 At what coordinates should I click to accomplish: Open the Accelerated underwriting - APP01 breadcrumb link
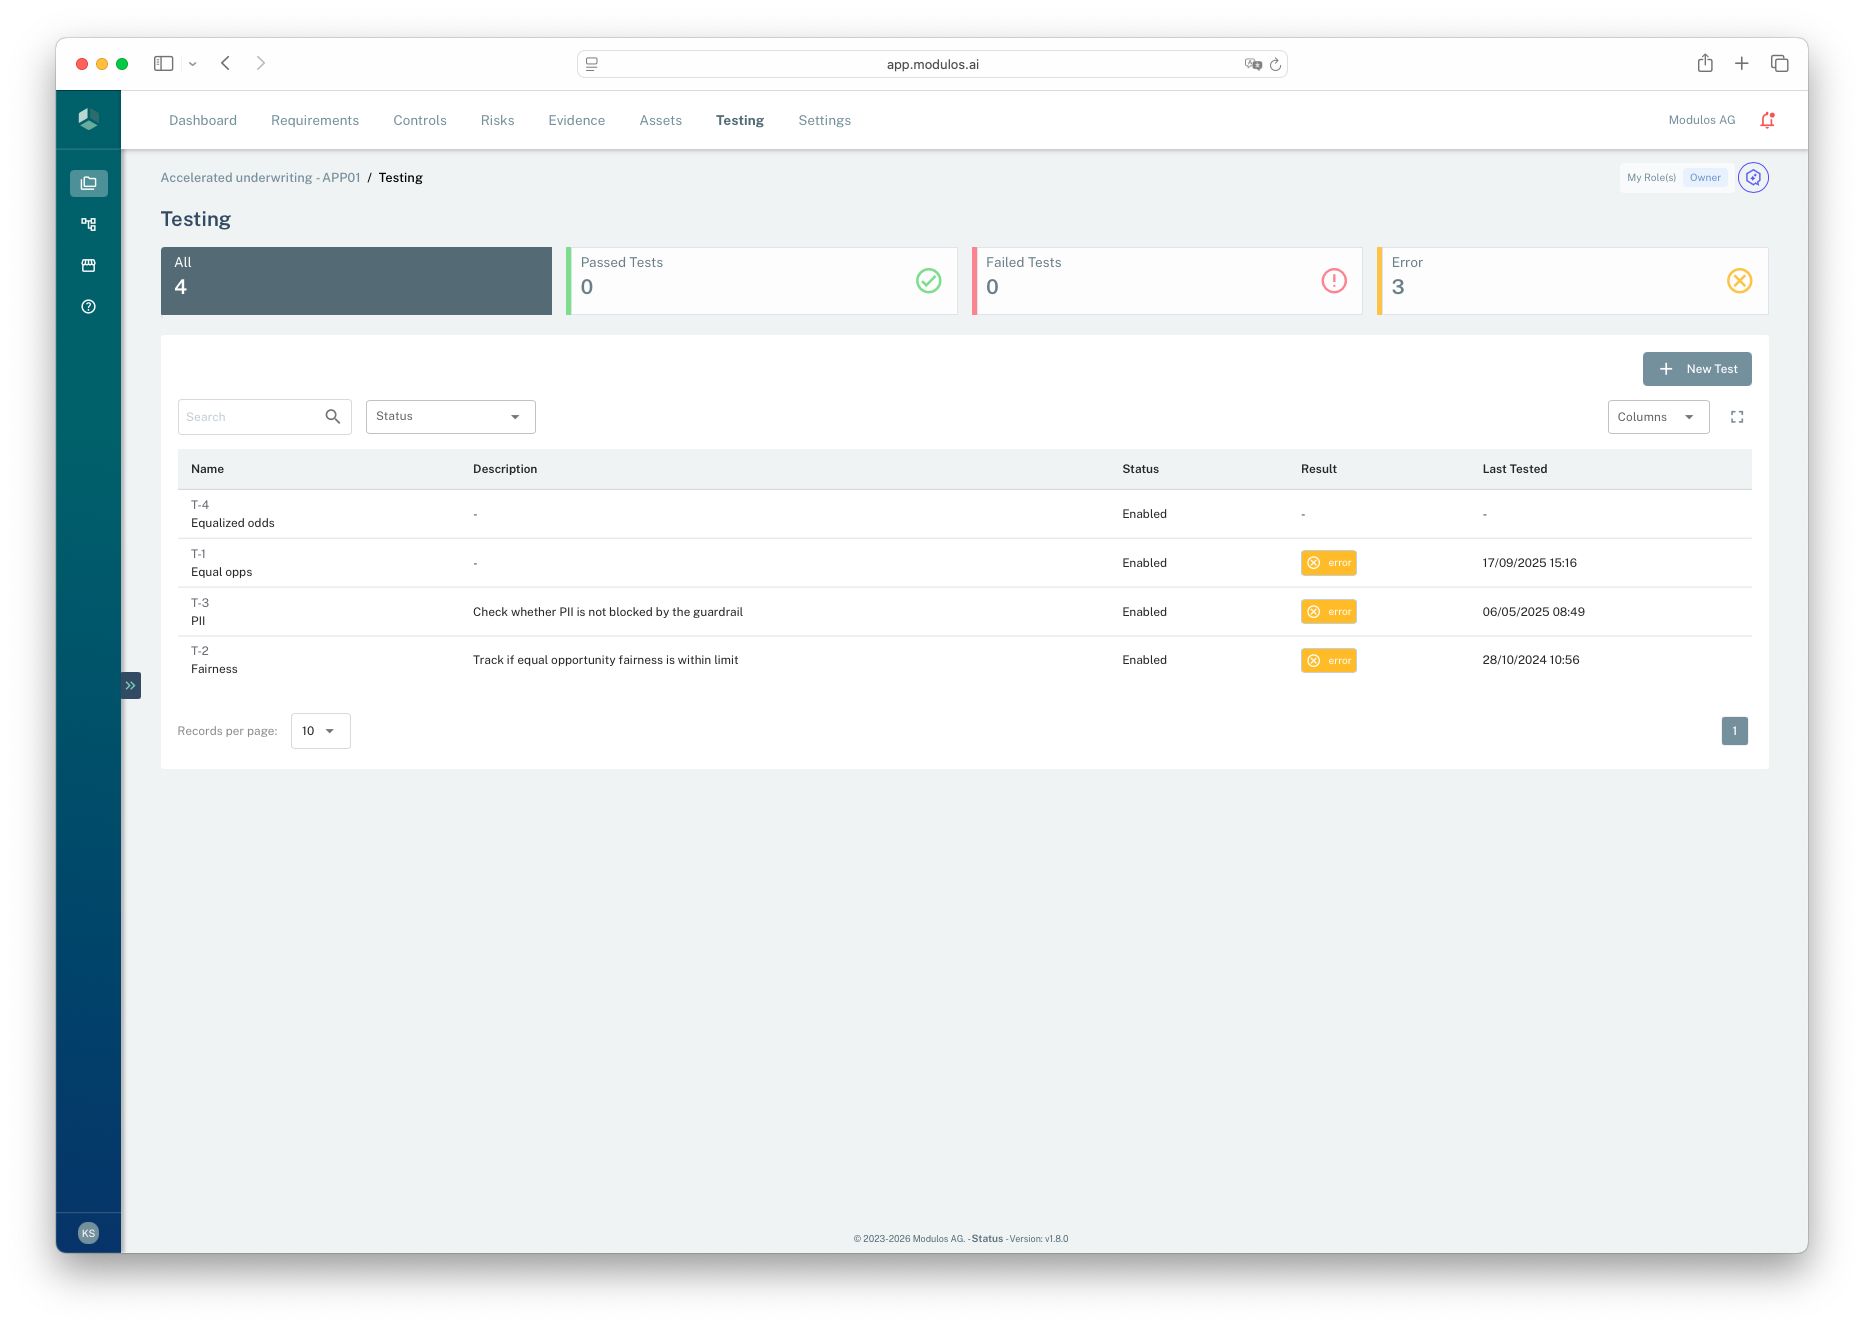[x=259, y=177]
